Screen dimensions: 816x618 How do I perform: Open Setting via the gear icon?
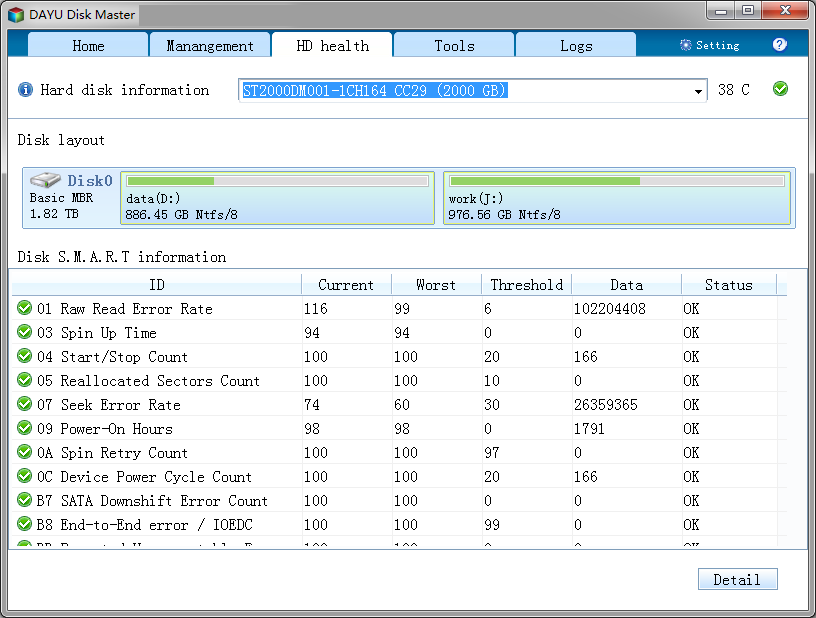pyautogui.click(x=686, y=45)
